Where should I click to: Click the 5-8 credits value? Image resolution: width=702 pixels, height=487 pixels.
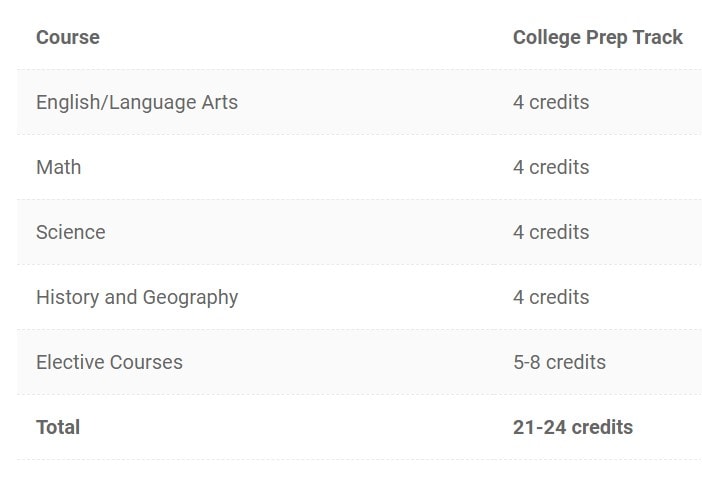tap(560, 362)
